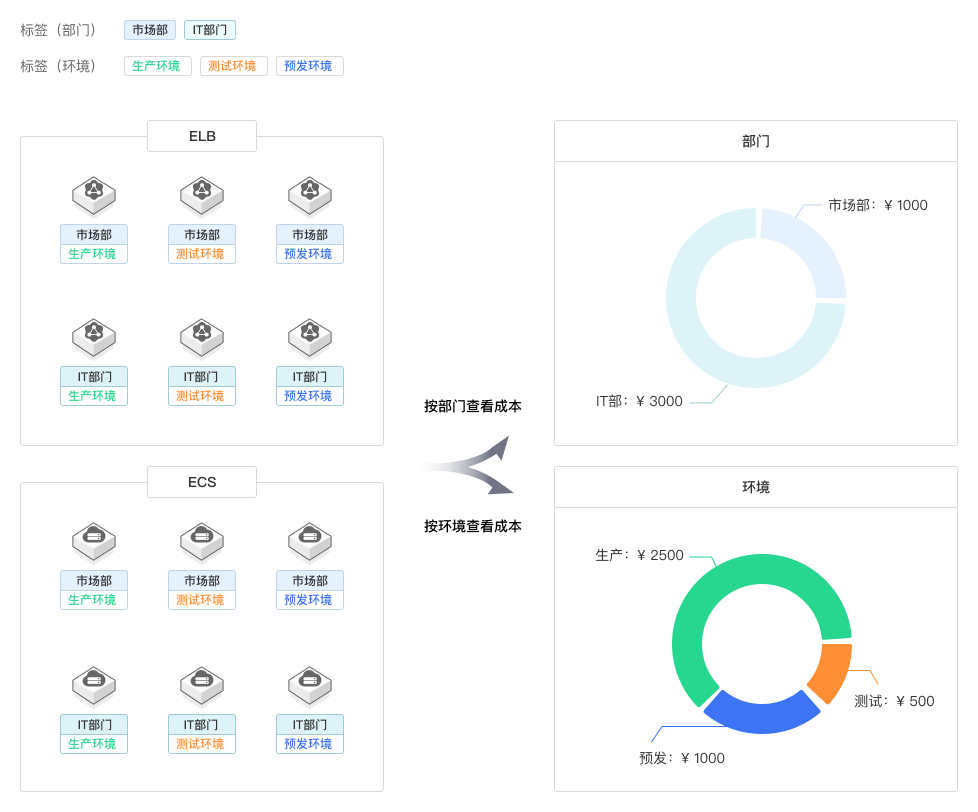Select the ELB icon above 市场部 测试环境
The image size is (978, 812).
pyautogui.click(x=202, y=194)
